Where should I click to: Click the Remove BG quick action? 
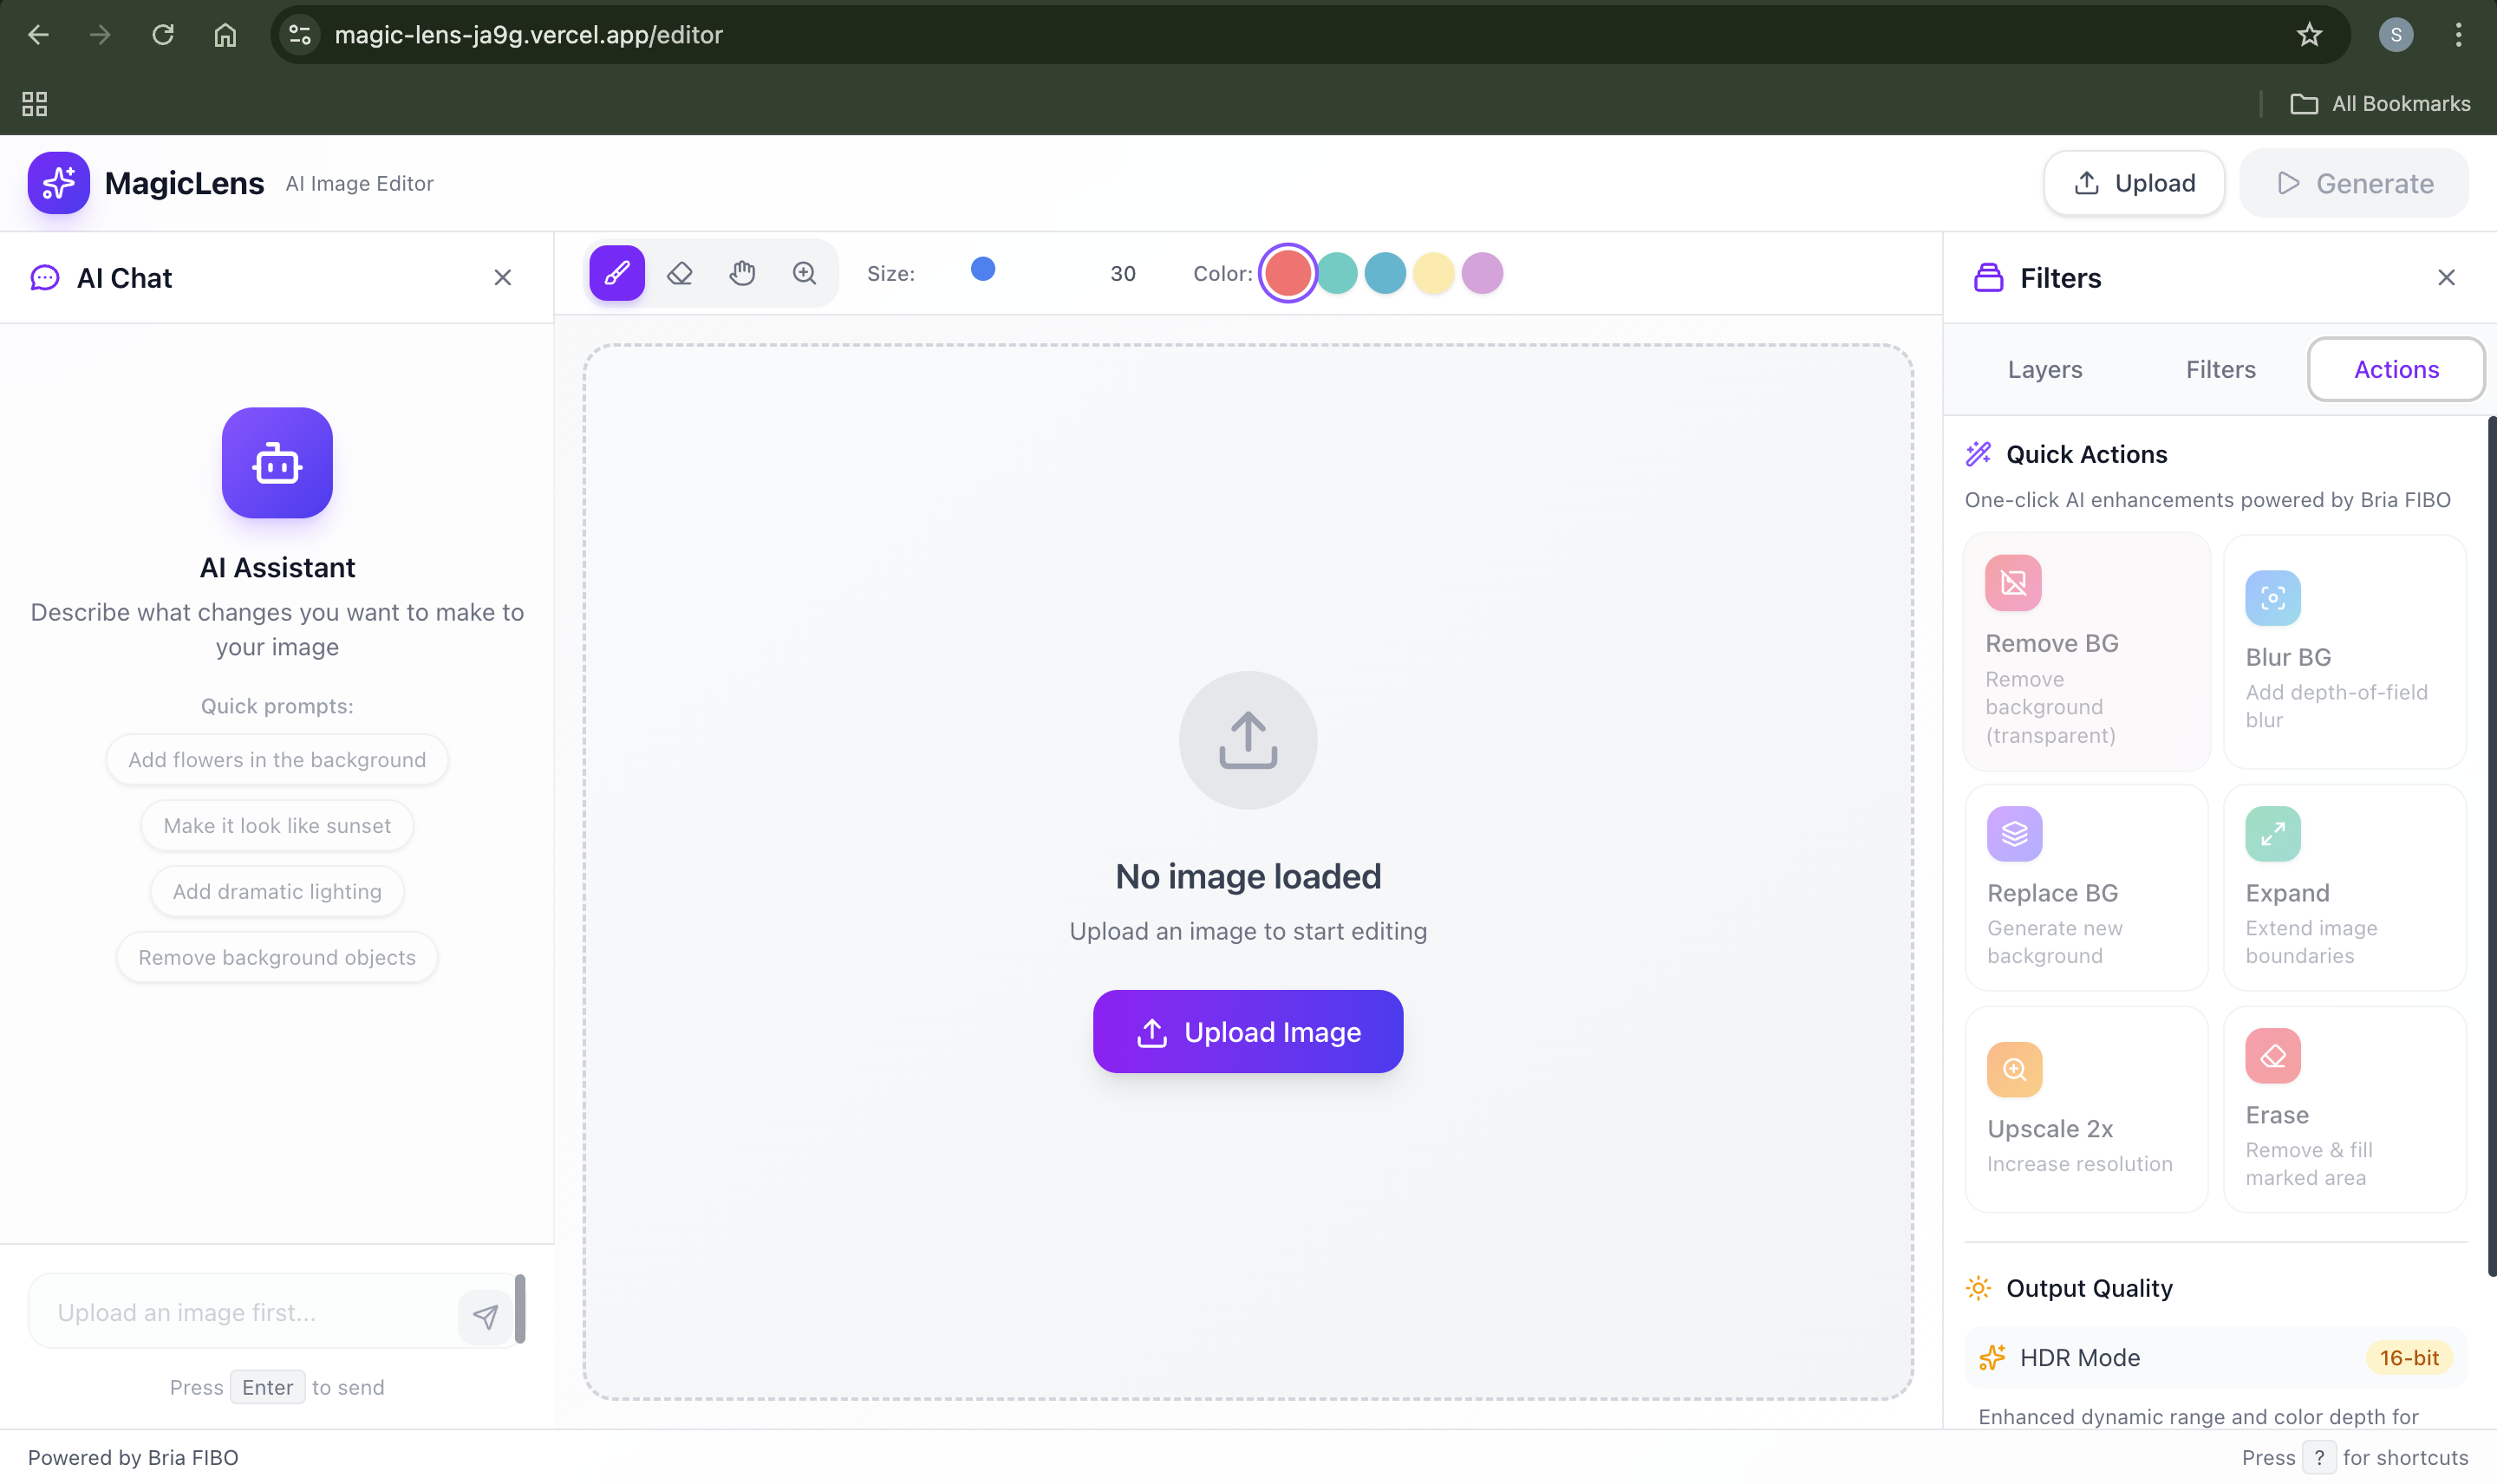pyautogui.click(x=2086, y=652)
